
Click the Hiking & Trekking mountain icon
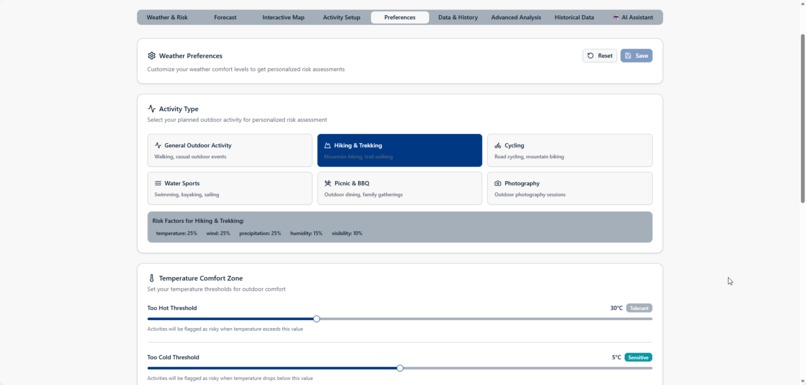(327, 145)
